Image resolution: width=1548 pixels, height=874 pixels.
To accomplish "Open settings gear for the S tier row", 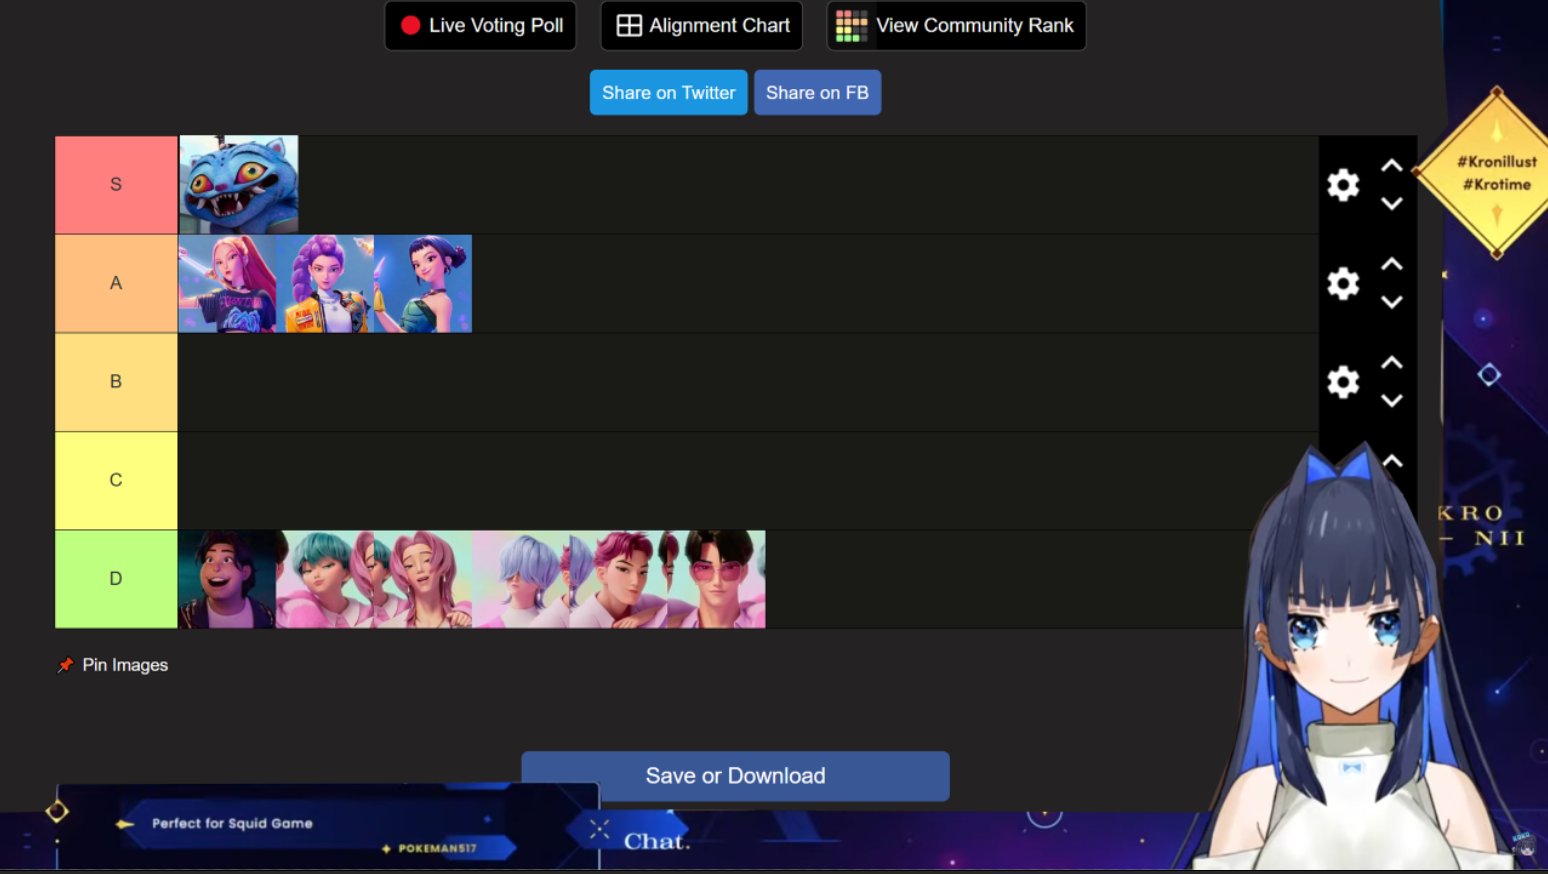I will click(x=1343, y=185).
